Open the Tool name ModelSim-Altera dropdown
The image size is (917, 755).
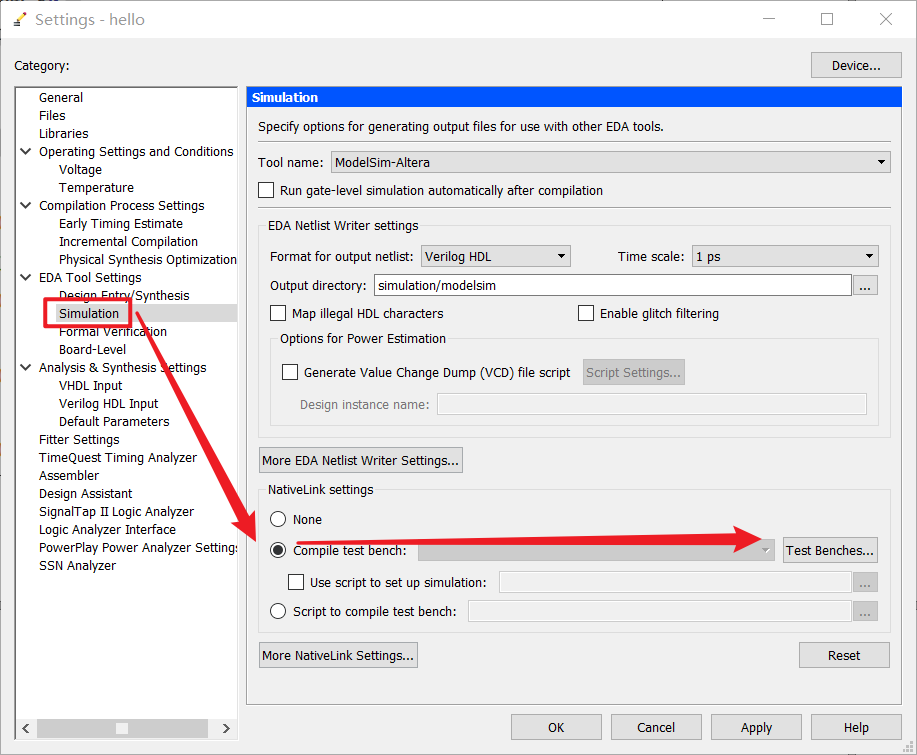tap(611, 162)
